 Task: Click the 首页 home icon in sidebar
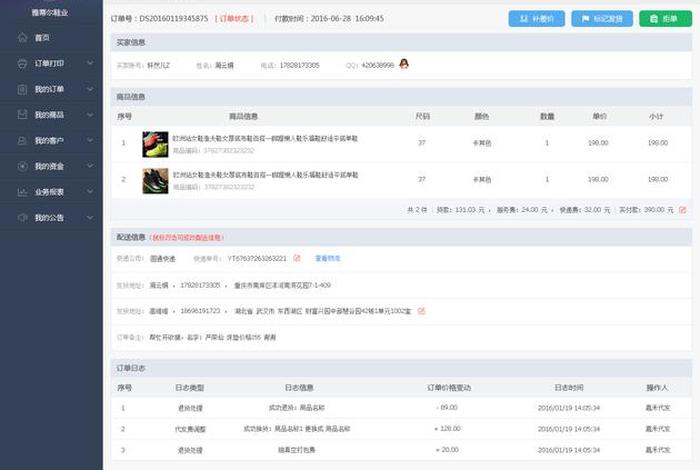(x=22, y=38)
